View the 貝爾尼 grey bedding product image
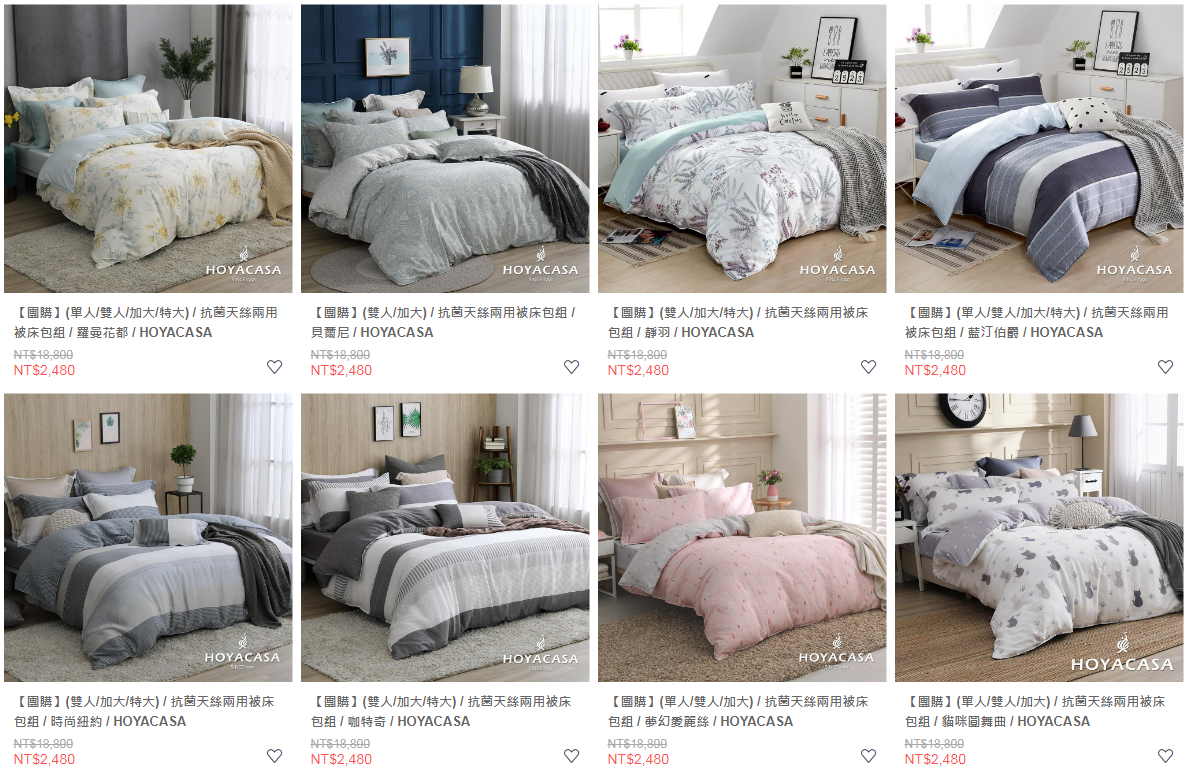1189x771 pixels. (x=445, y=149)
